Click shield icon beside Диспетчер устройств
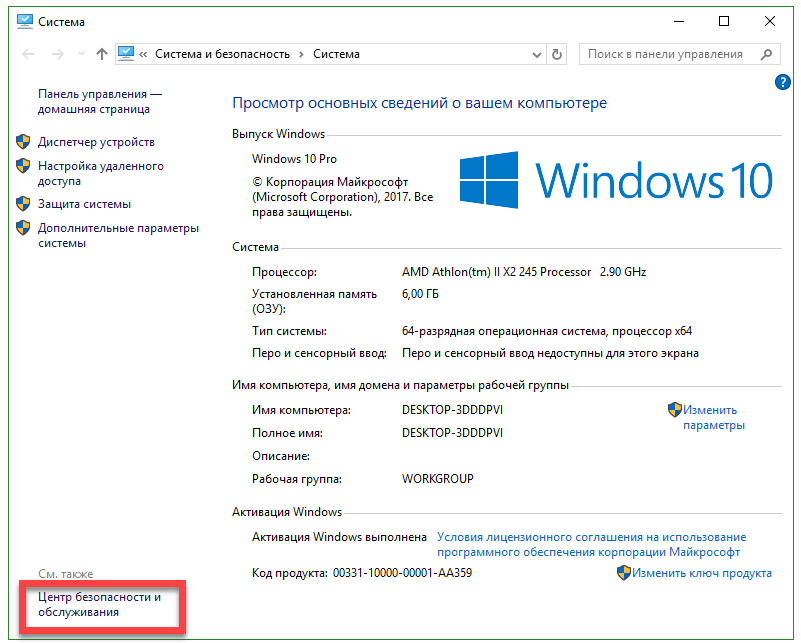801x643 pixels. click(x=23, y=142)
